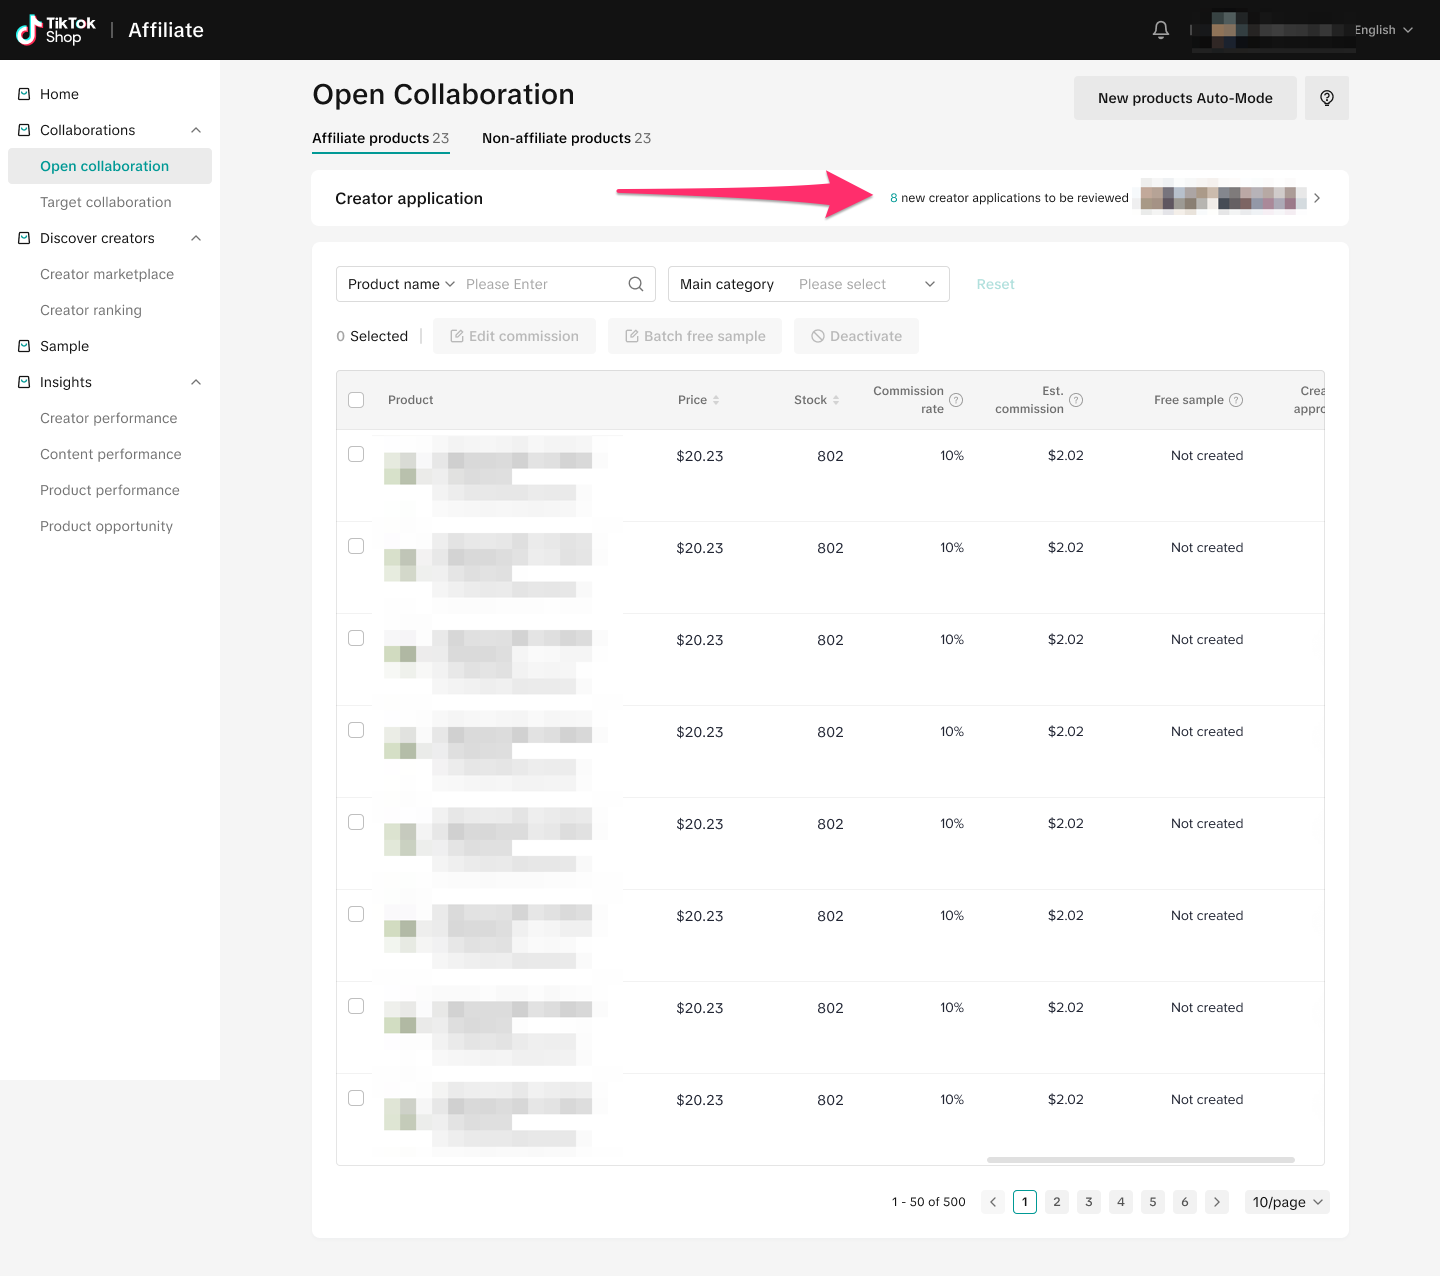Click the Commission rate info icon
Screen dimensions: 1440x1276
(956, 400)
